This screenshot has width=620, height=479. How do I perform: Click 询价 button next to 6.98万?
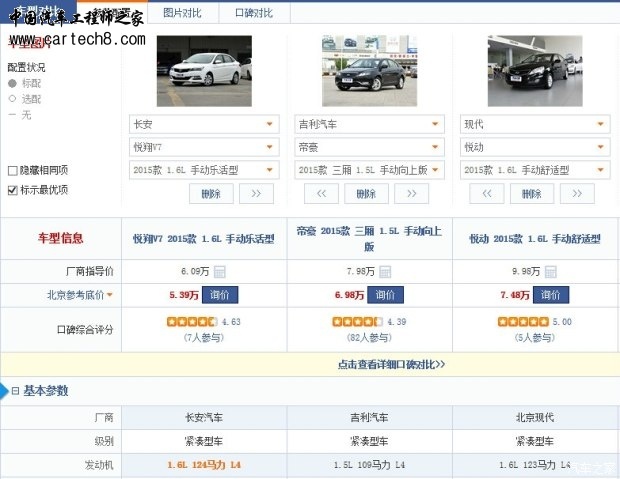[x=385, y=295]
